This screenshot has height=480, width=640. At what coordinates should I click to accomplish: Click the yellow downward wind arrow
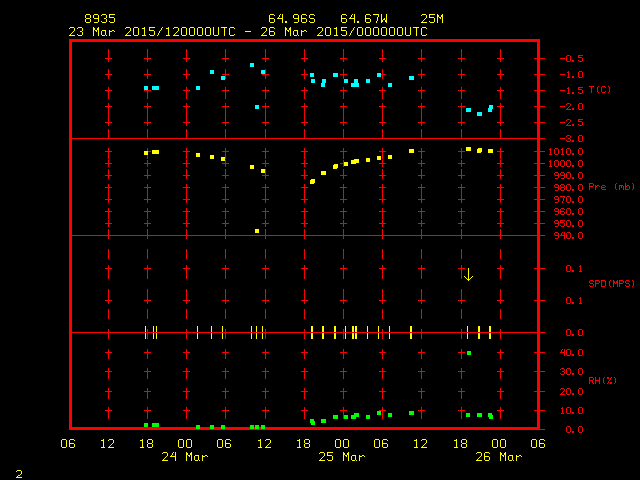coord(468,274)
